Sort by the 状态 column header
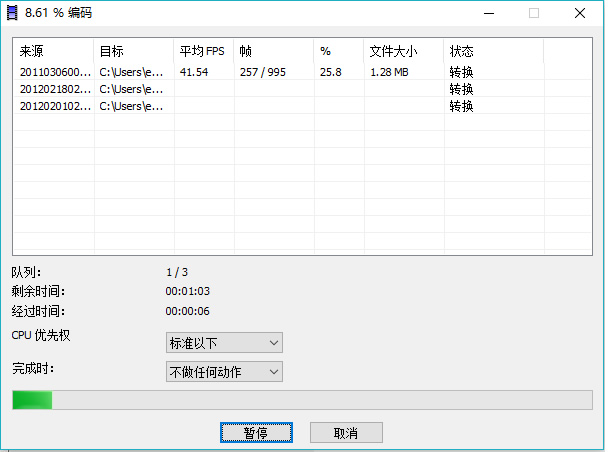The height and width of the screenshot is (452, 608). (x=494, y=51)
